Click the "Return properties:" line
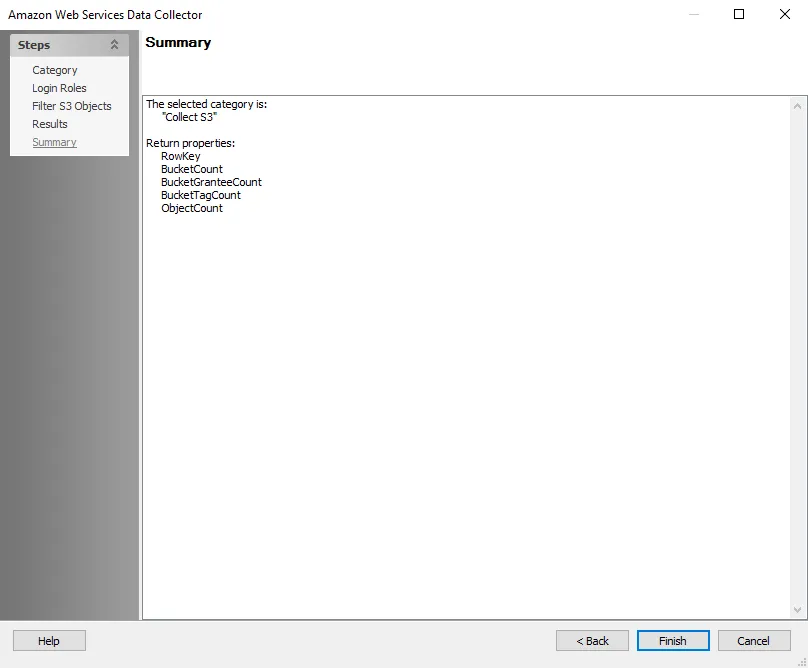This screenshot has width=808, height=668. point(190,143)
